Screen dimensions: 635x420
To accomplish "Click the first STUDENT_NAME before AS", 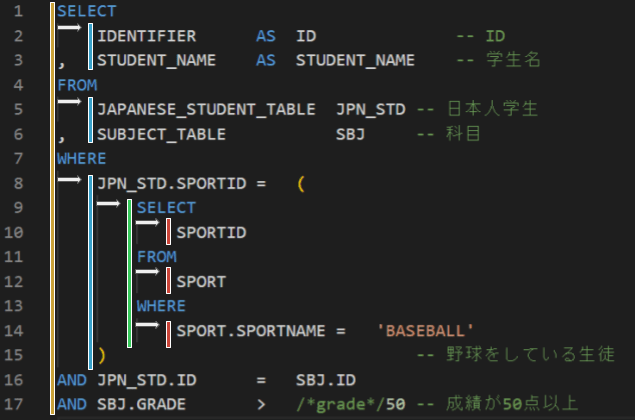I will pyautogui.click(x=156, y=60).
